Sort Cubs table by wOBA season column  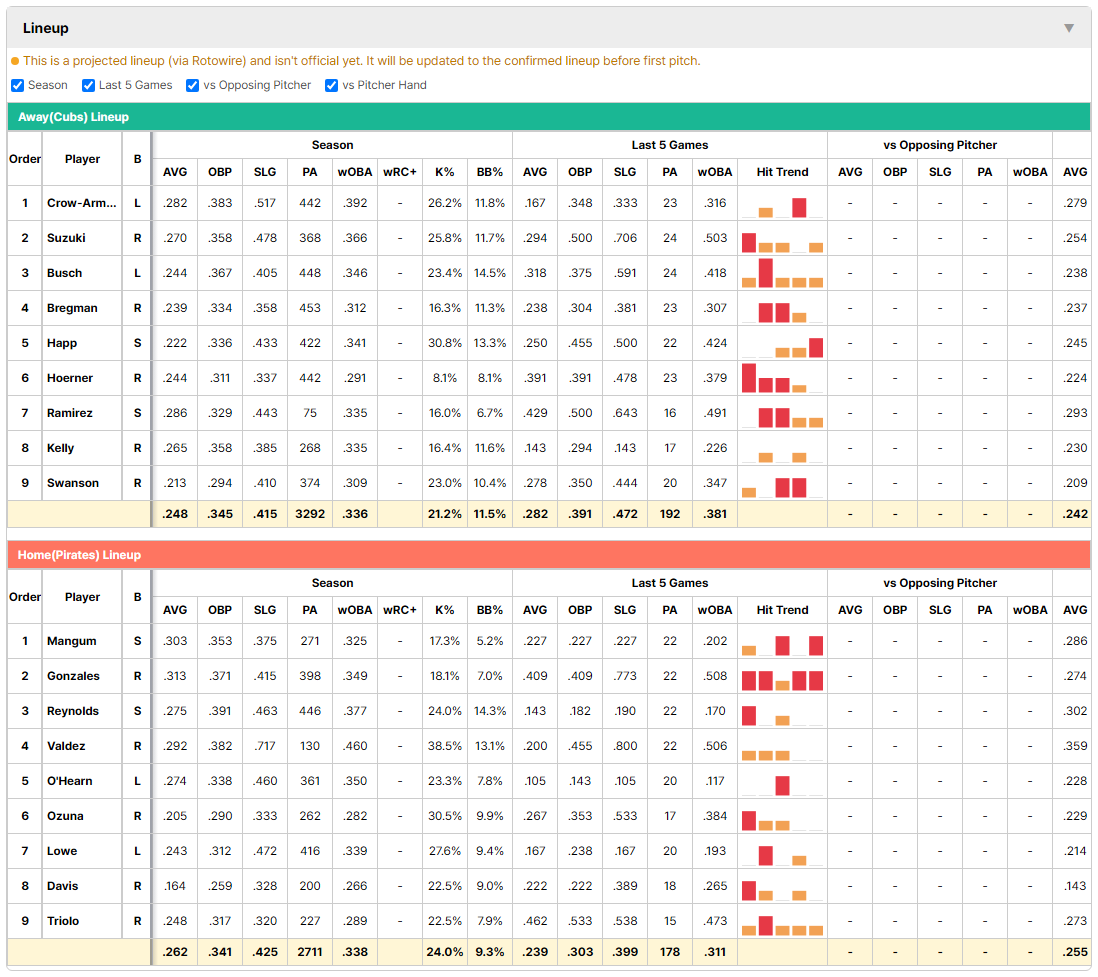tap(355, 172)
